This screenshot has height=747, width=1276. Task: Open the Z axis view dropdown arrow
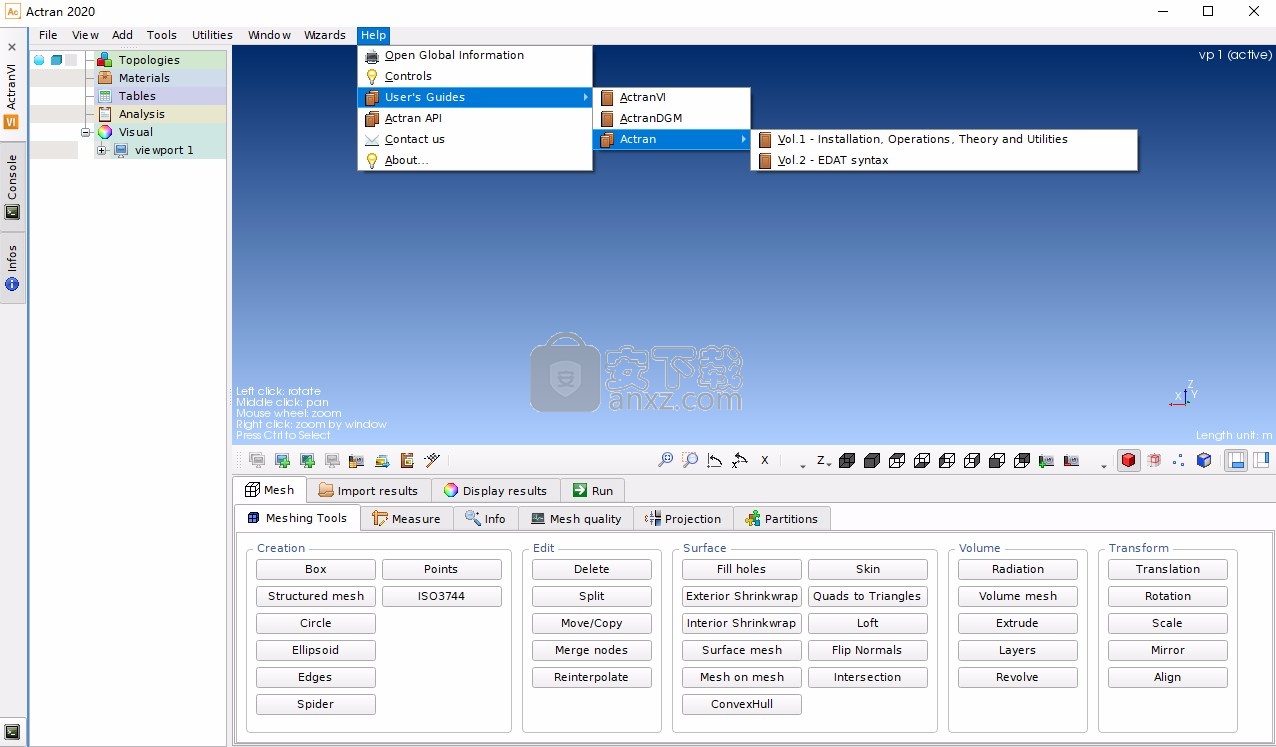829,464
